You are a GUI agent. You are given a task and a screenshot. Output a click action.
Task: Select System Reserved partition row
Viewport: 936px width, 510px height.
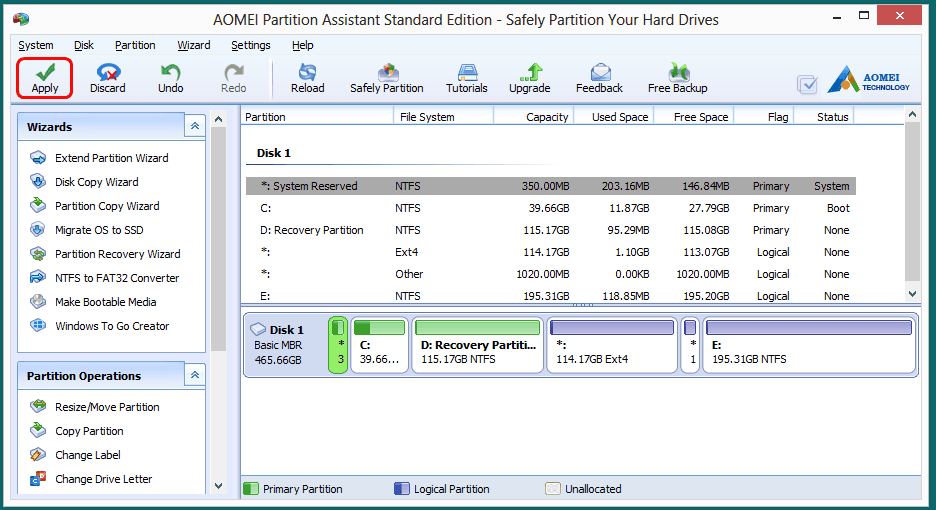(x=551, y=186)
